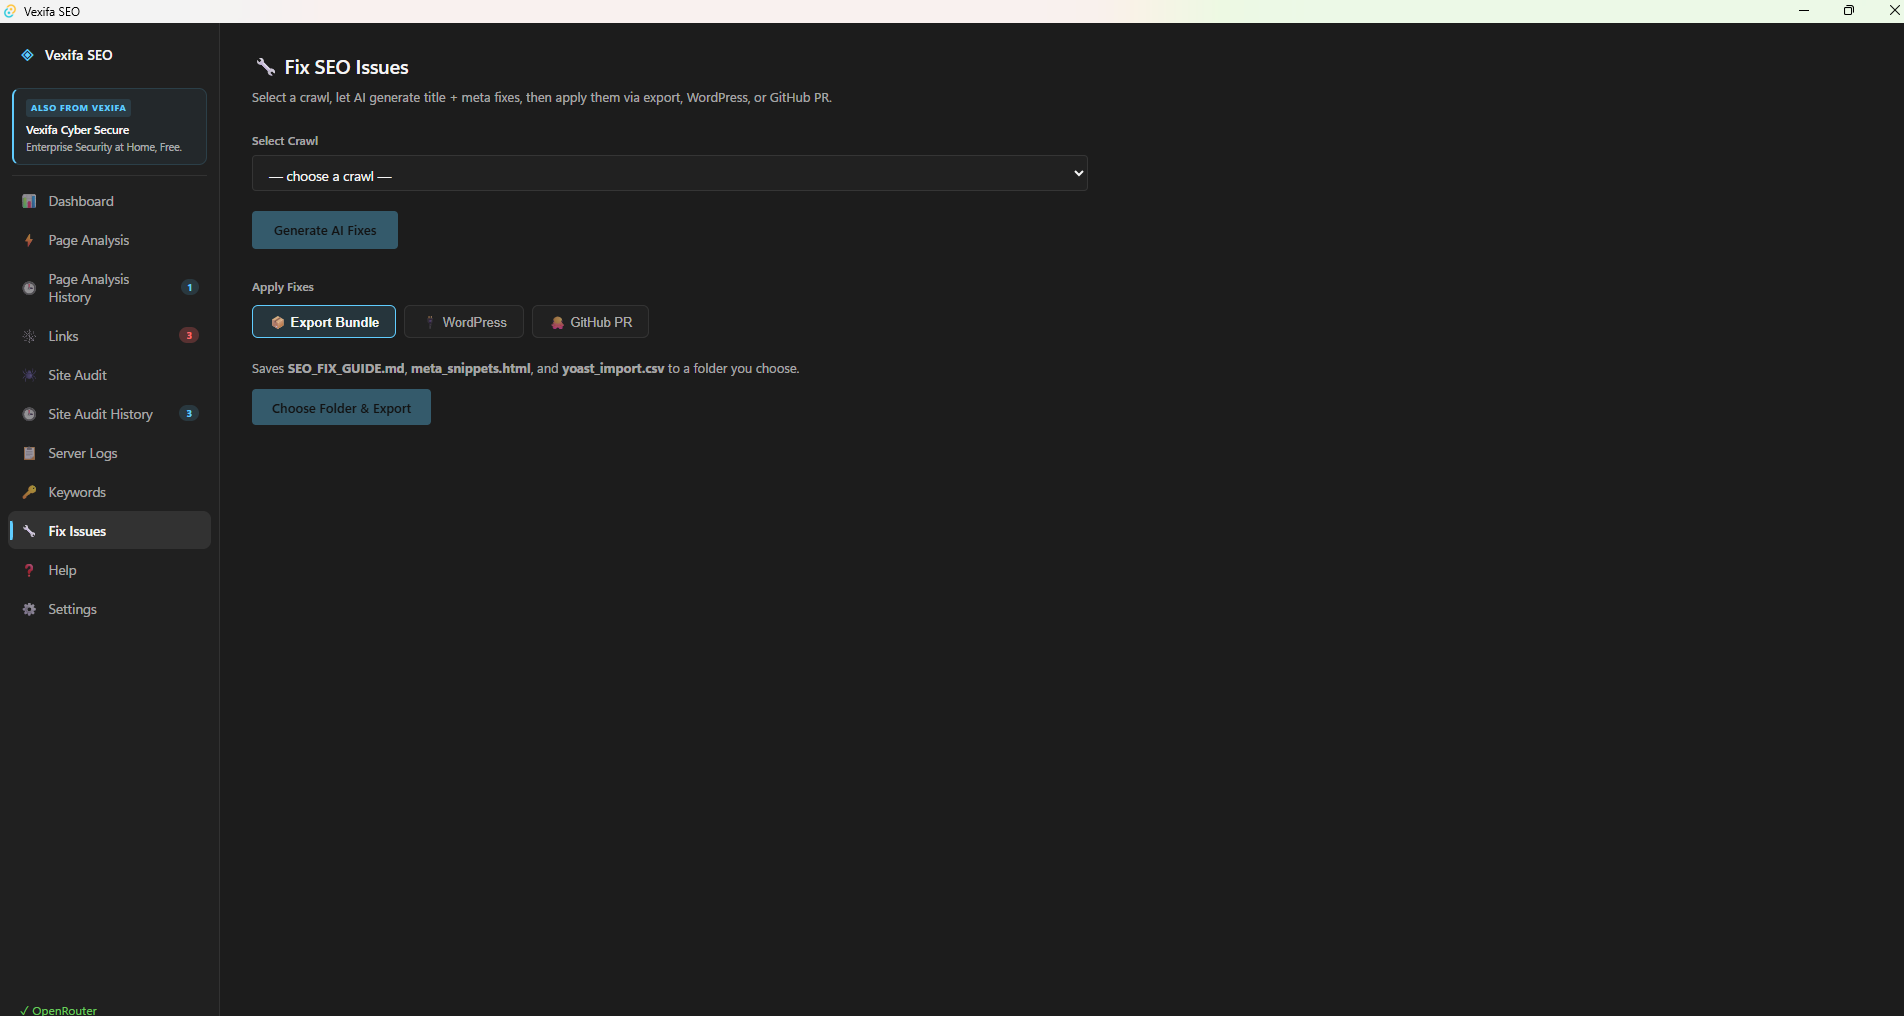Click Generate AI Fixes button
1904x1016 pixels.
click(x=325, y=230)
